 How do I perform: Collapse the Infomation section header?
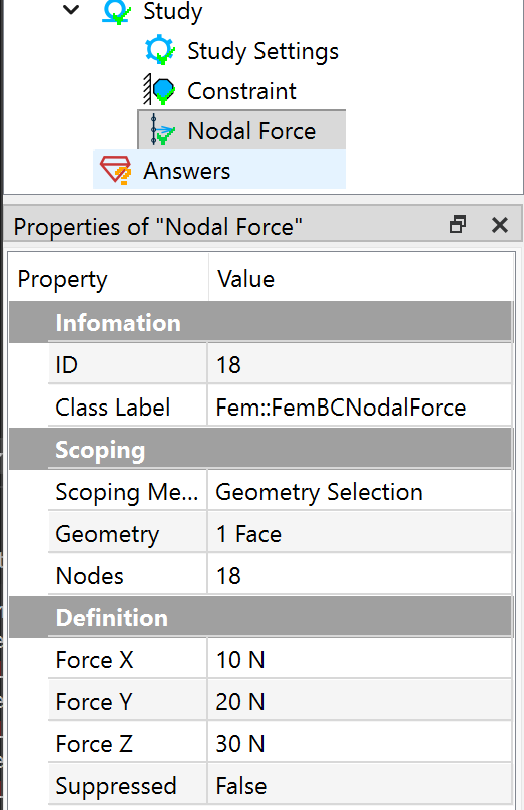[261, 322]
